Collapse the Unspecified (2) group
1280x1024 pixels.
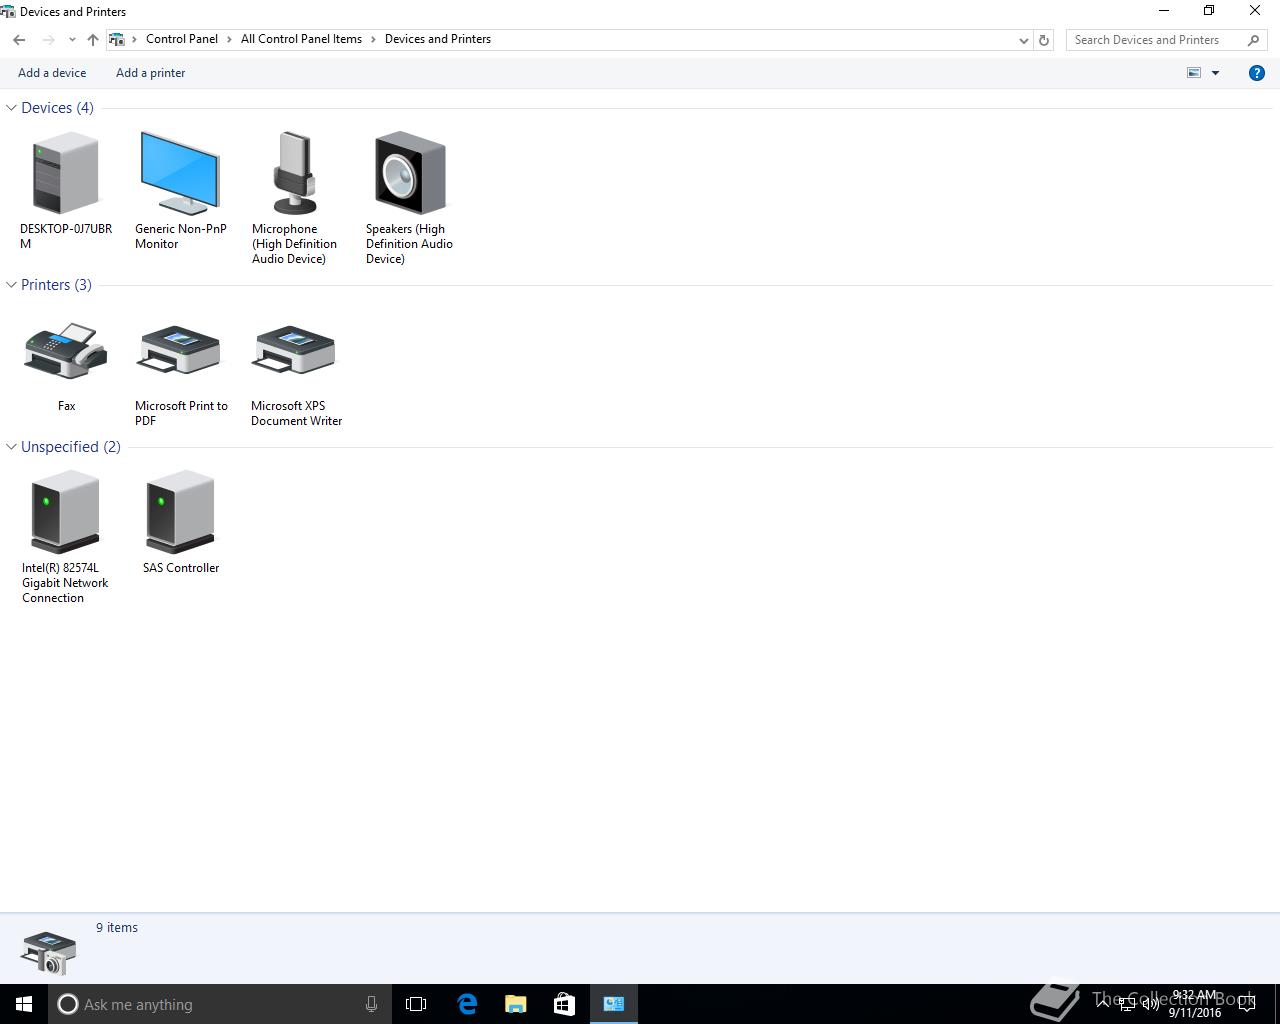11,447
